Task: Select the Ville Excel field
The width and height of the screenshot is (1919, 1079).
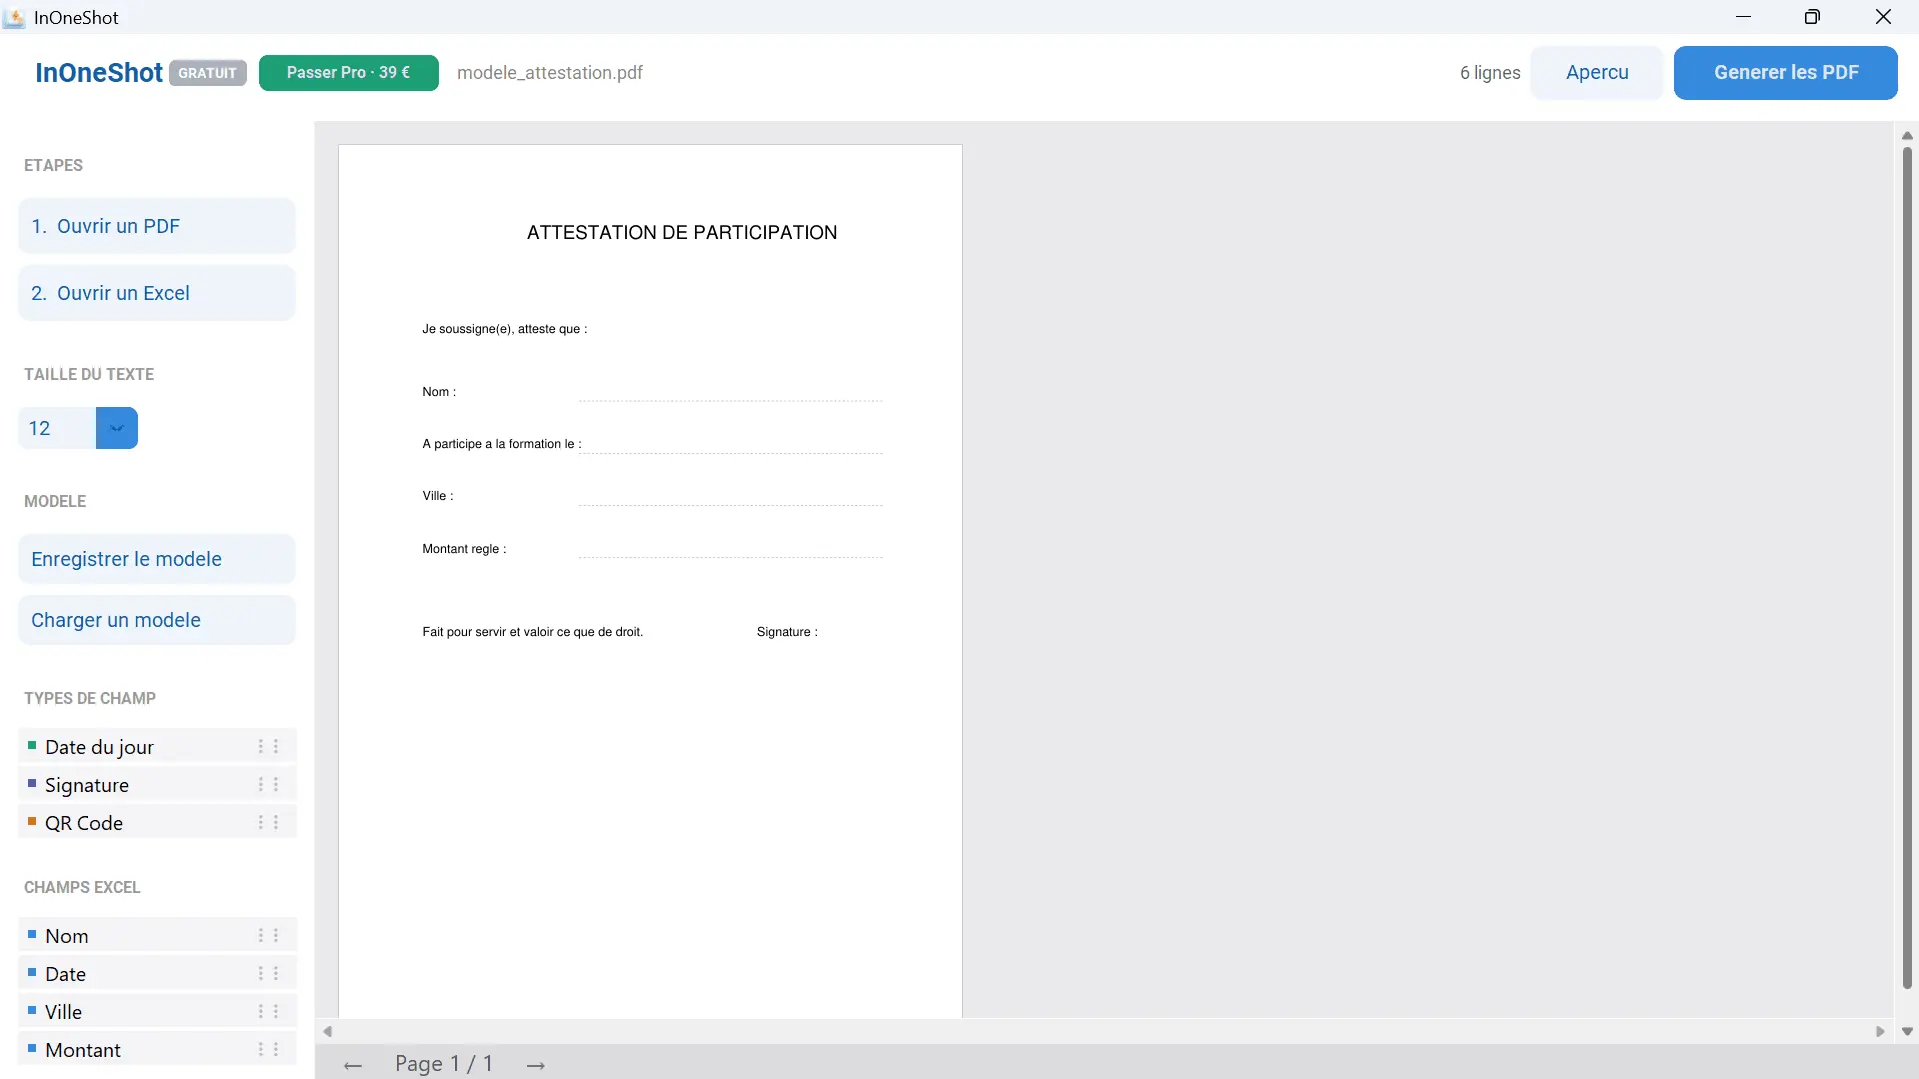Action: click(157, 1012)
